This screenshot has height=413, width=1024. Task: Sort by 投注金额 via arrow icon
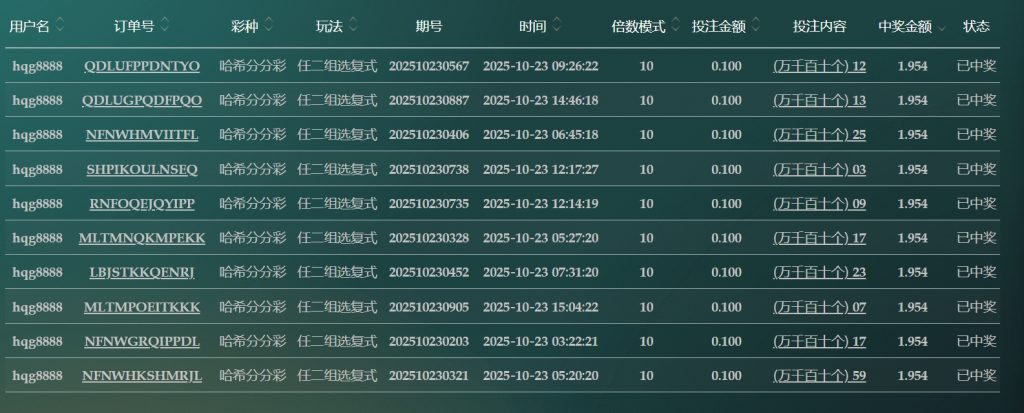point(754,24)
